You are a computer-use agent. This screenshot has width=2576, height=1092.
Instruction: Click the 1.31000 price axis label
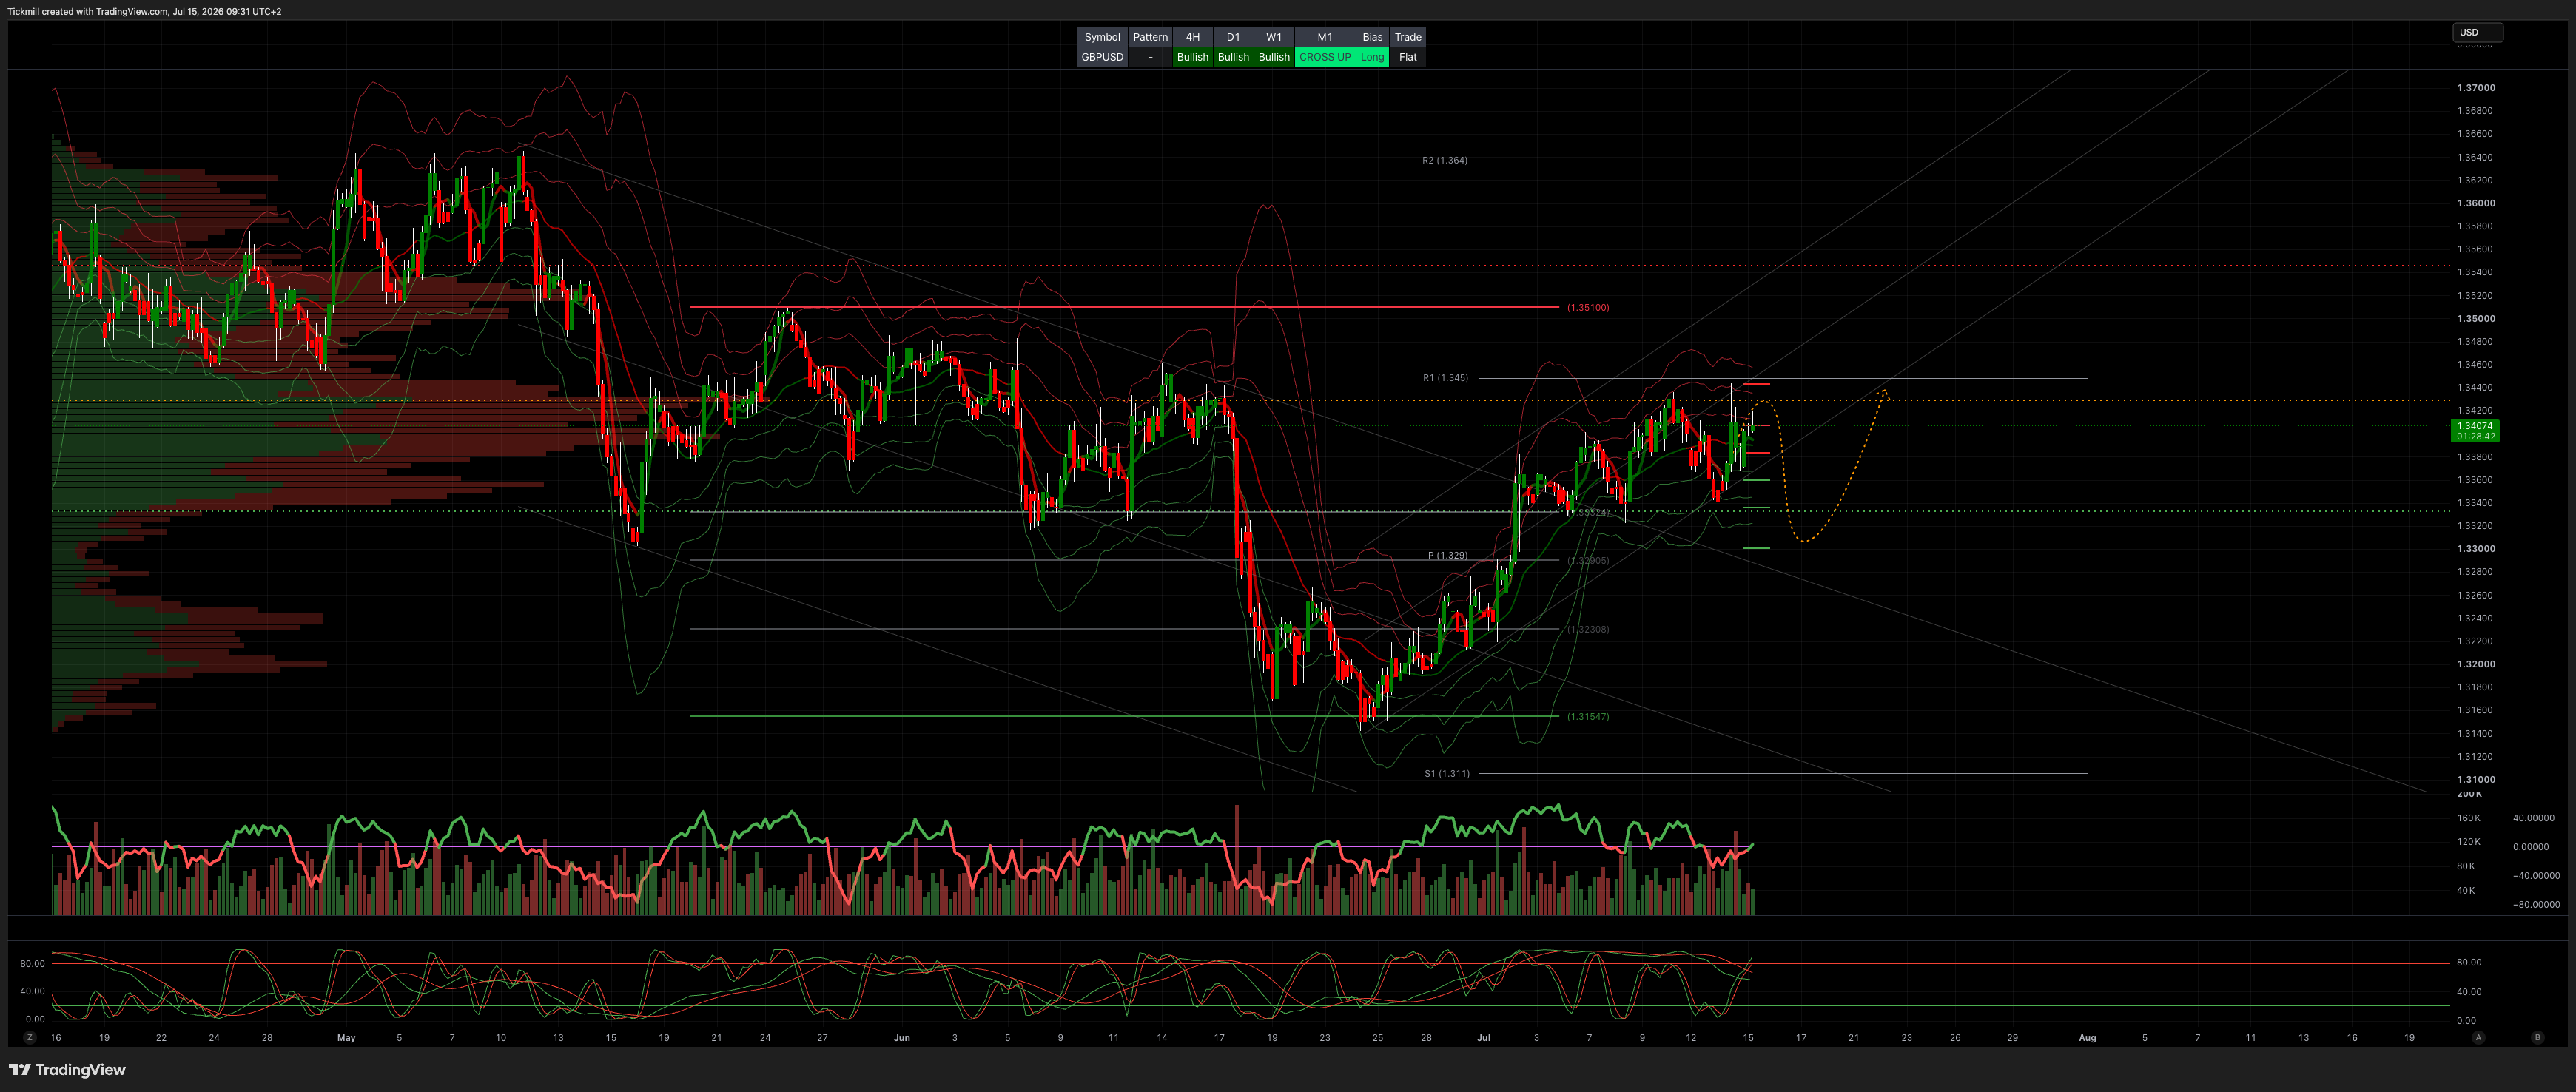click(x=2476, y=780)
